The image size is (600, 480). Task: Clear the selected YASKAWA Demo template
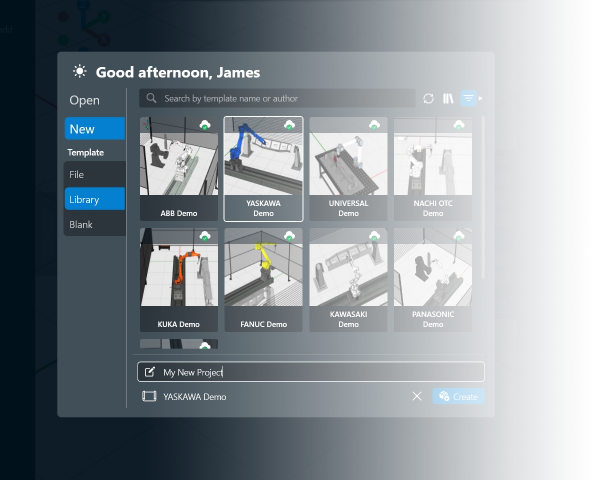pyautogui.click(x=417, y=396)
